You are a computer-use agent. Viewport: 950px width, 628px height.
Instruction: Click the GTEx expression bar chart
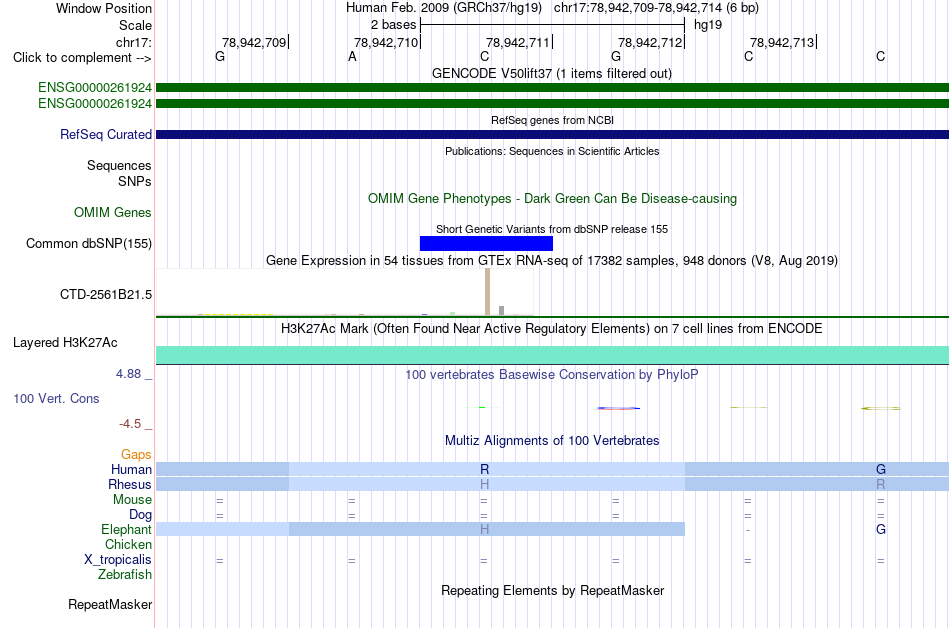[x=345, y=293]
